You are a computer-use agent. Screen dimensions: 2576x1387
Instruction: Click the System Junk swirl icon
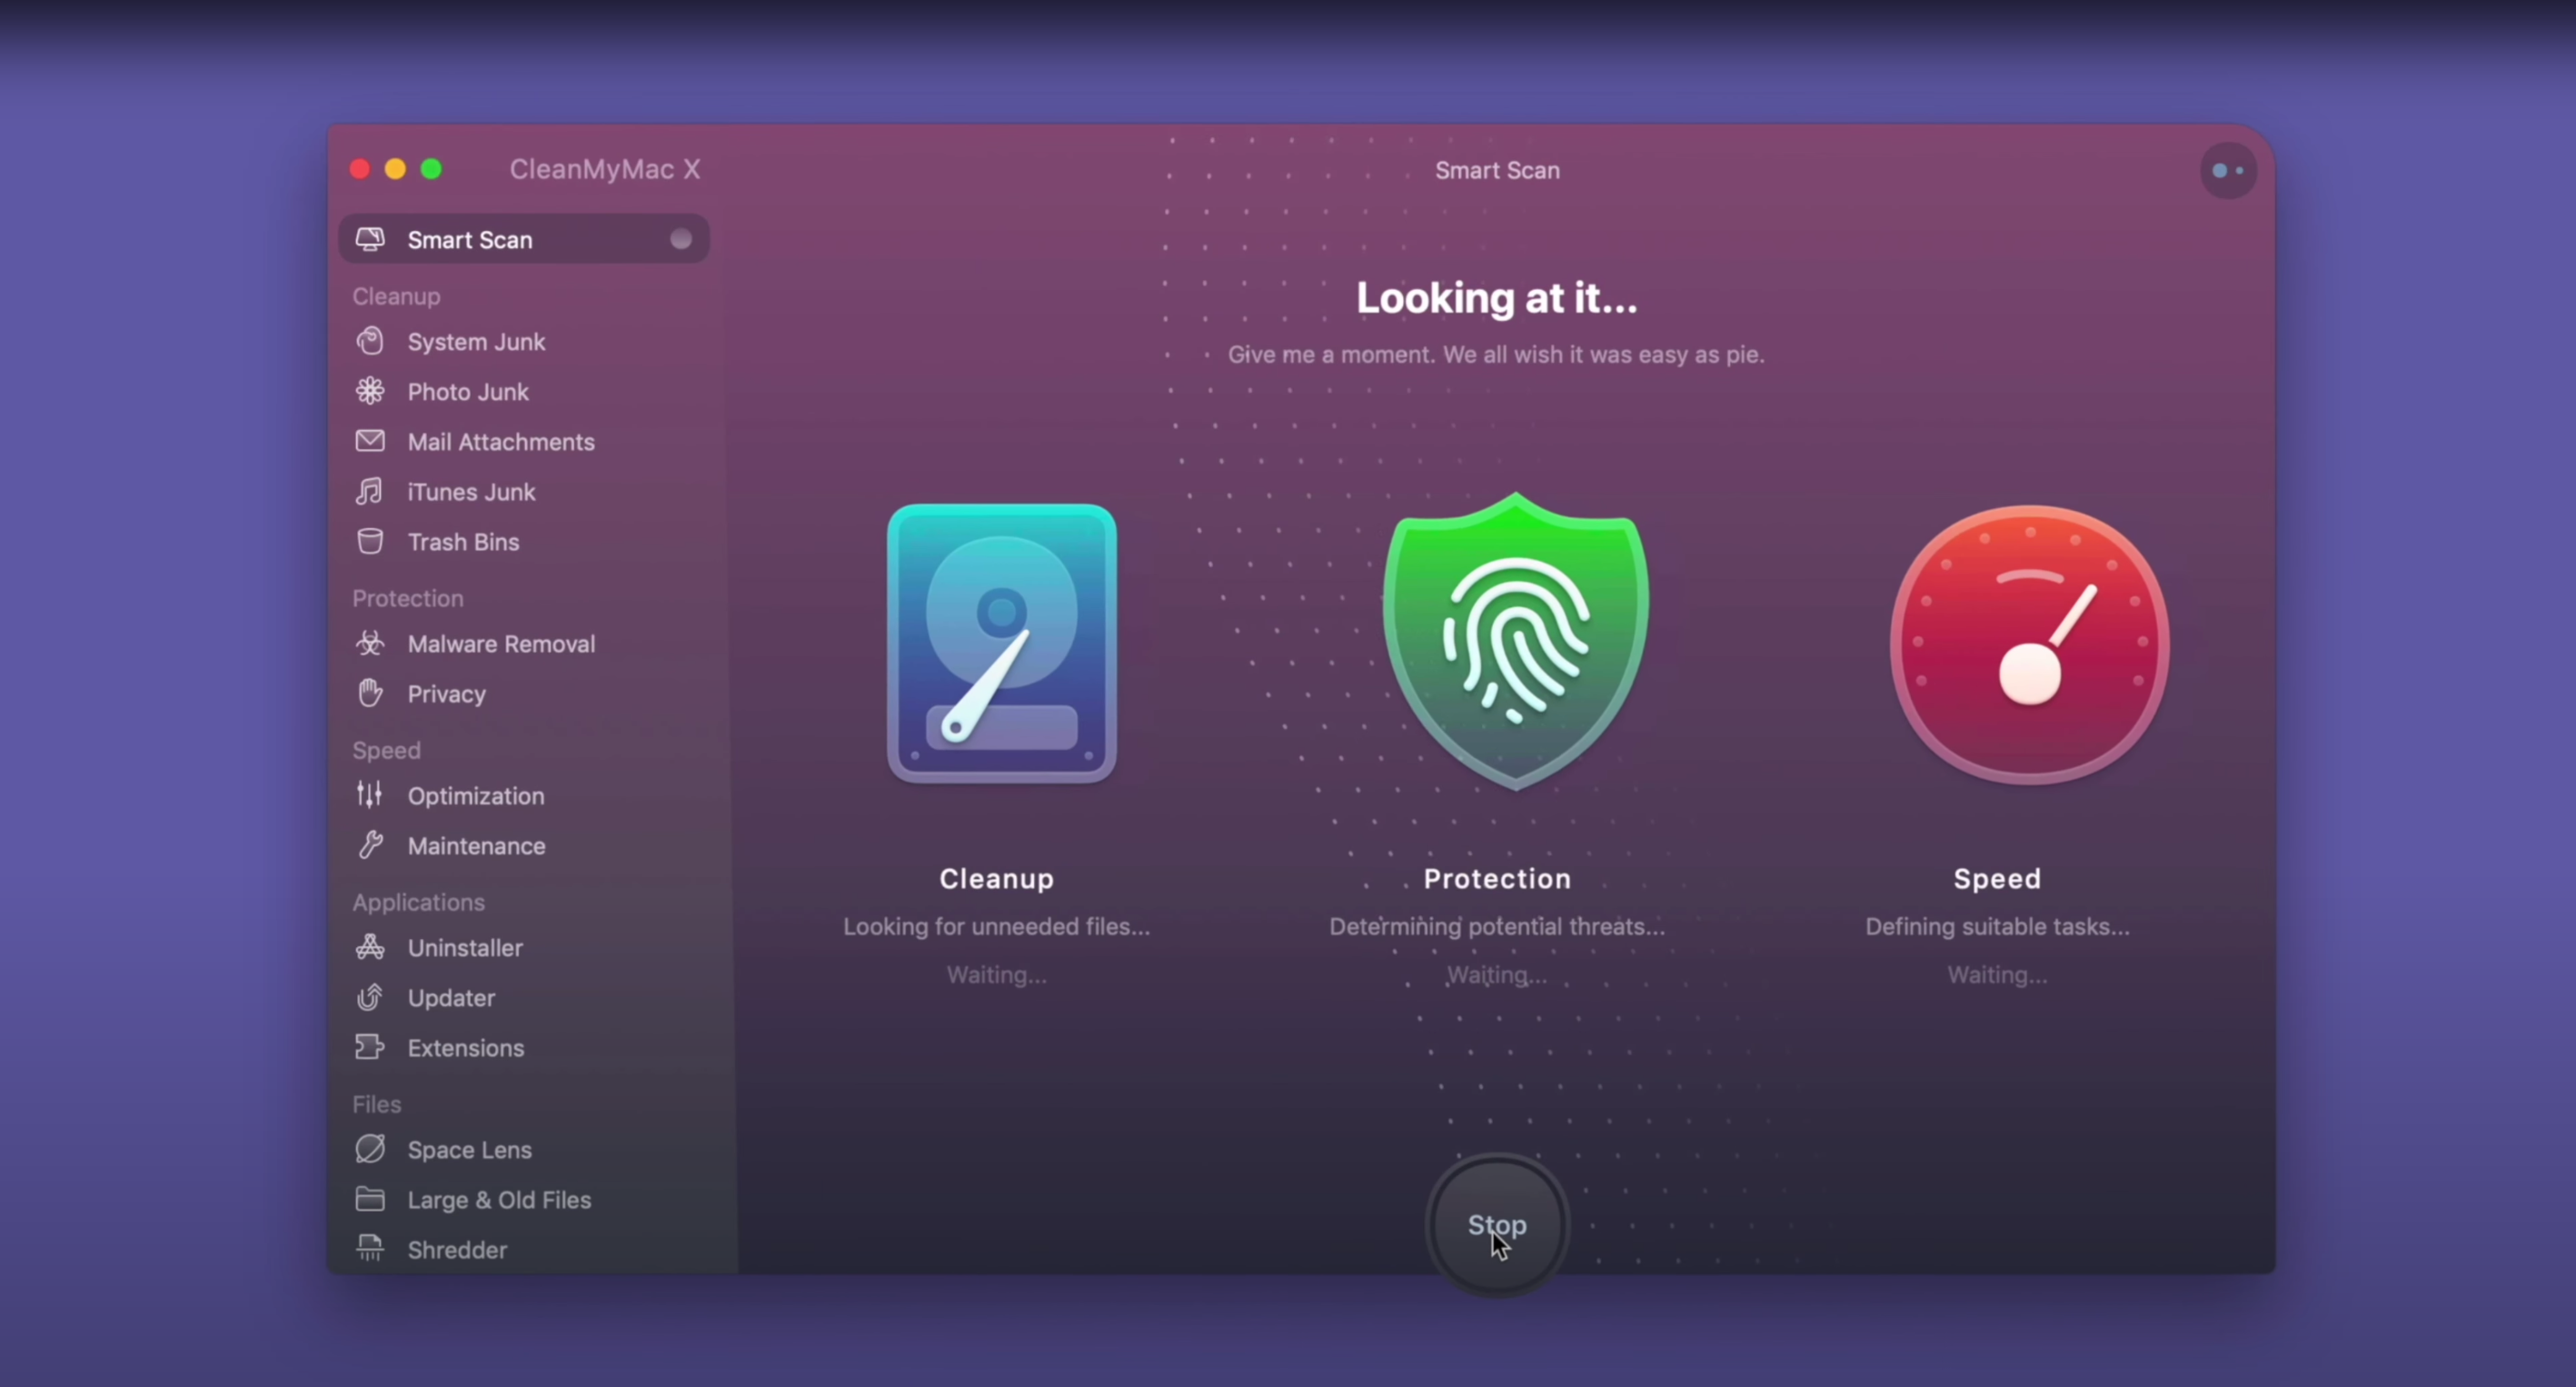[x=370, y=342]
